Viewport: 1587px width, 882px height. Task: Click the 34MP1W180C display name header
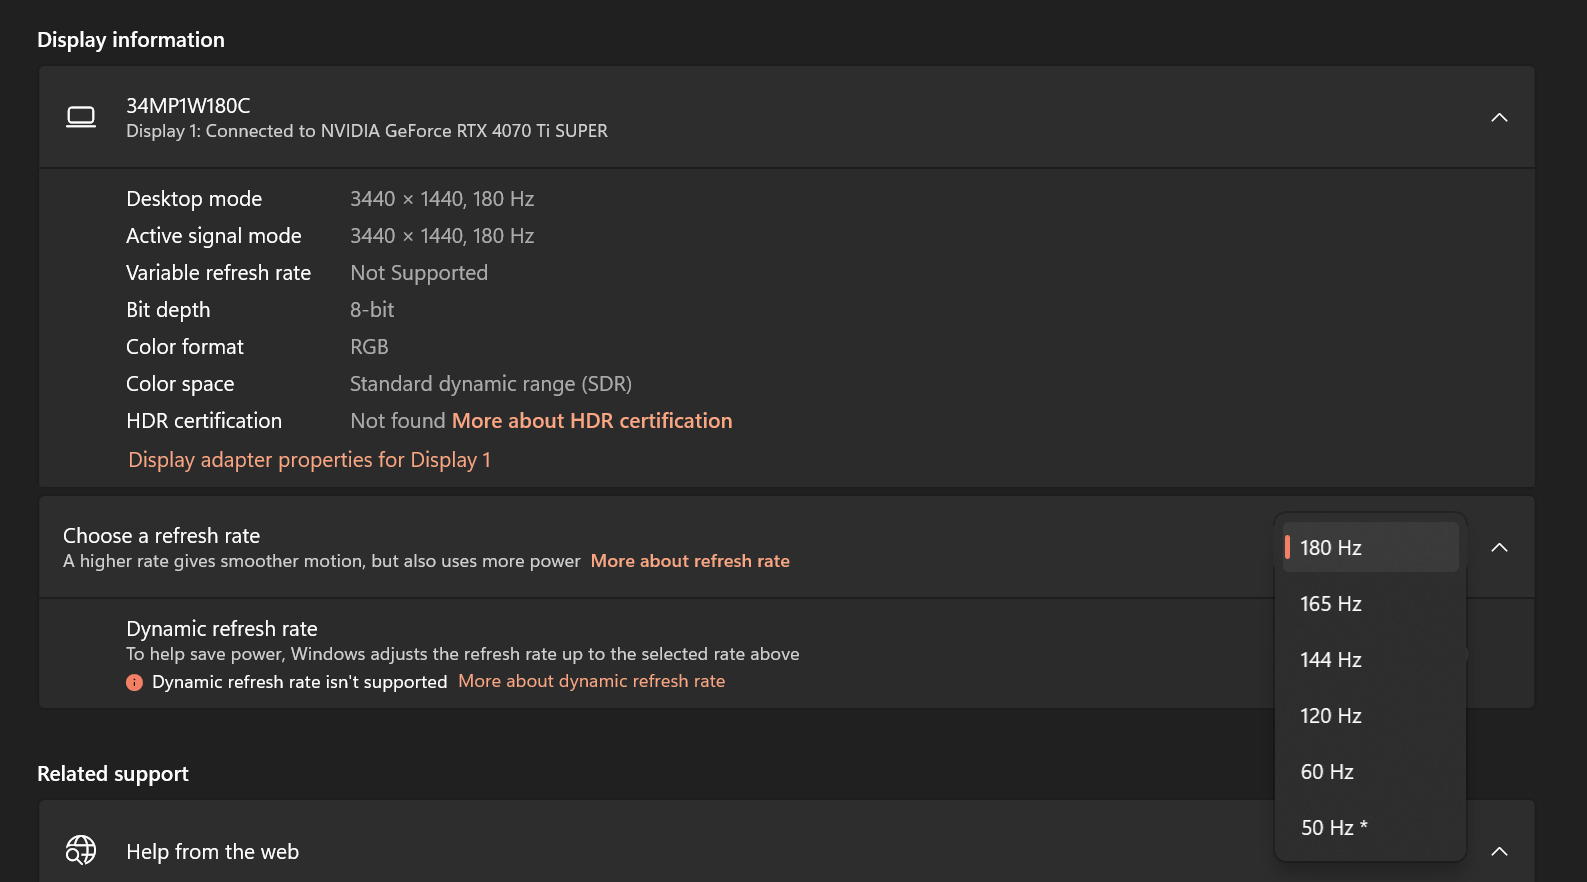188,106
